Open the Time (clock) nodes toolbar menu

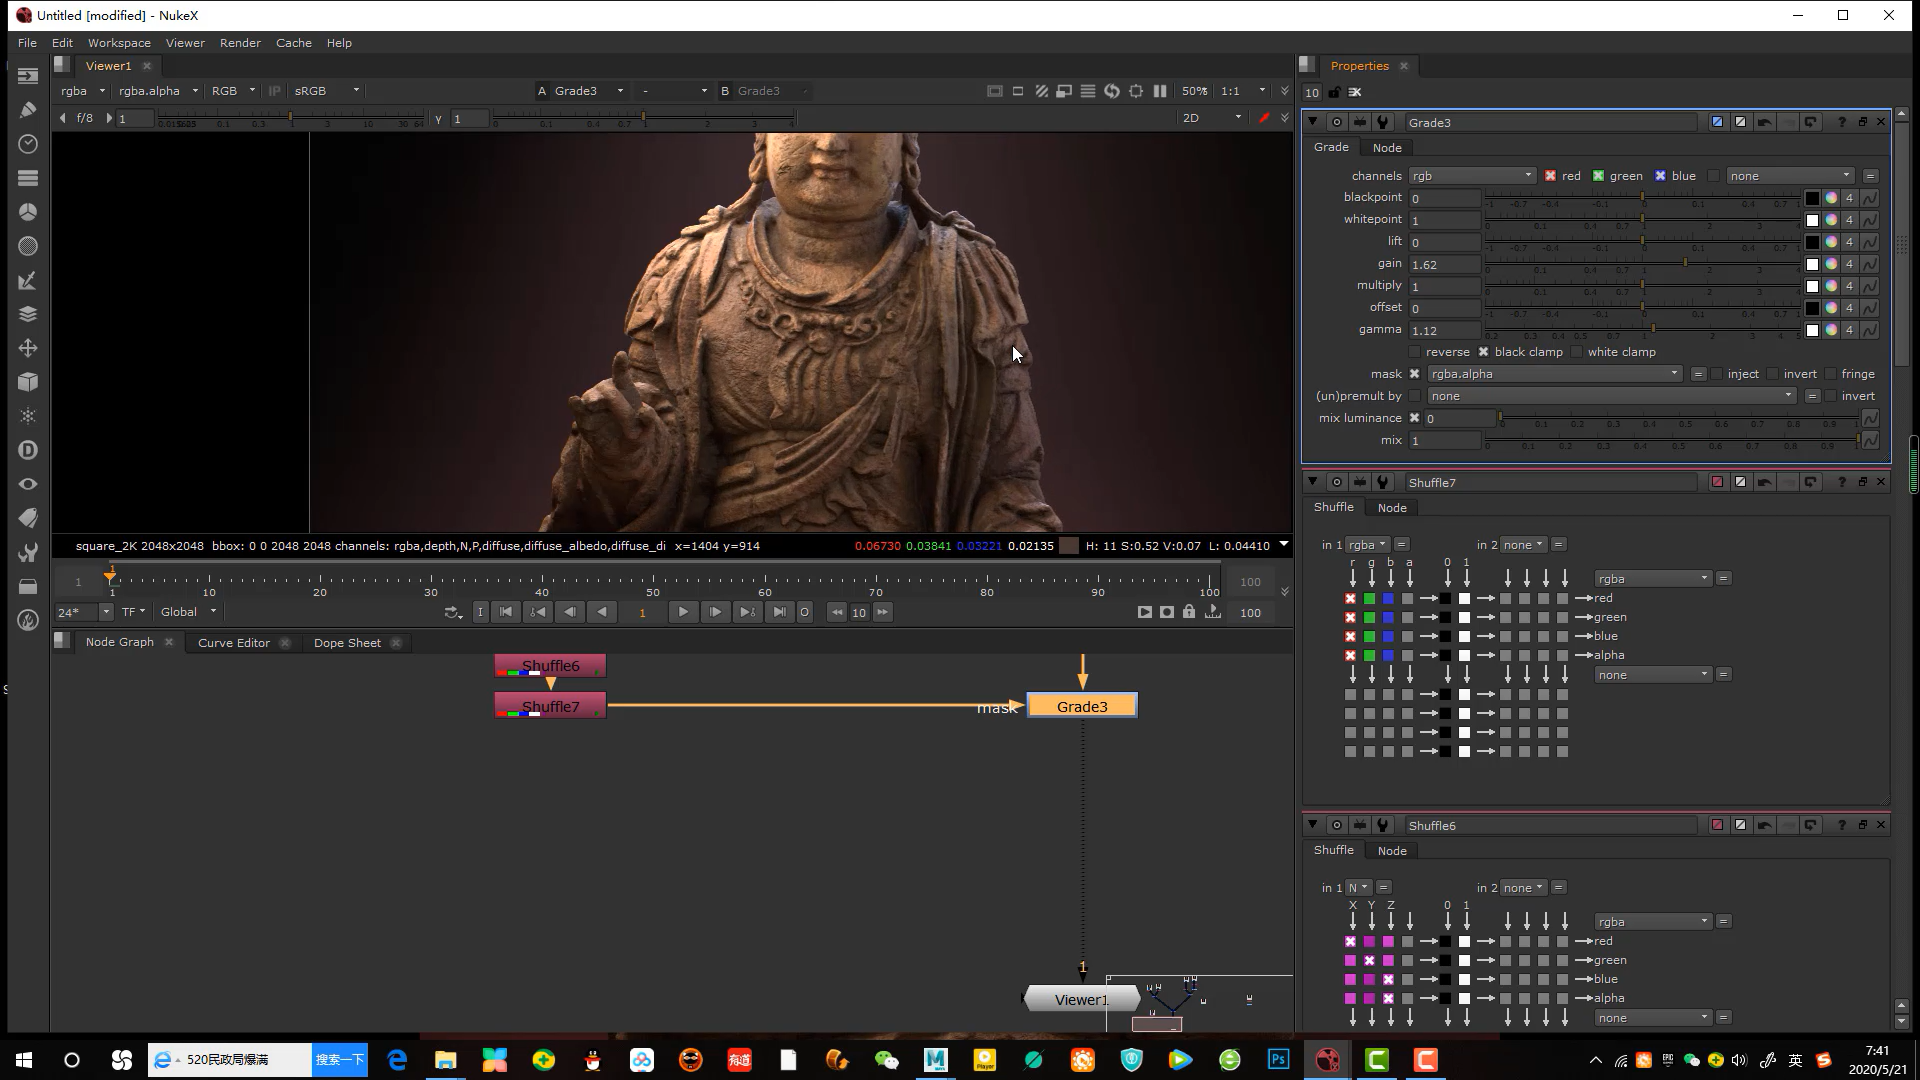click(x=28, y=144)
